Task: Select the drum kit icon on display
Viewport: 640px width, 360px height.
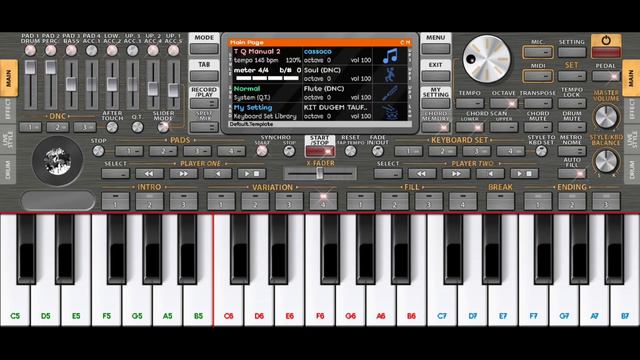Action: (390, 112)
